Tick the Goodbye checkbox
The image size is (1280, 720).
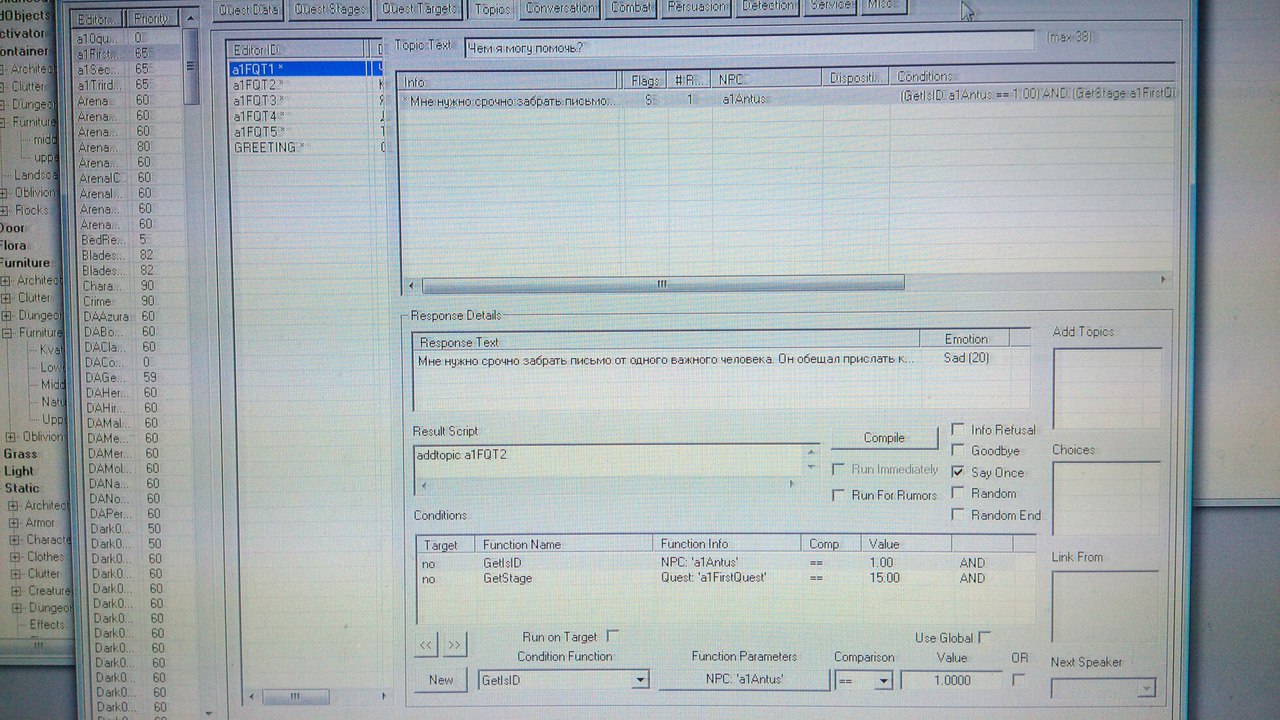pos(958,450)
